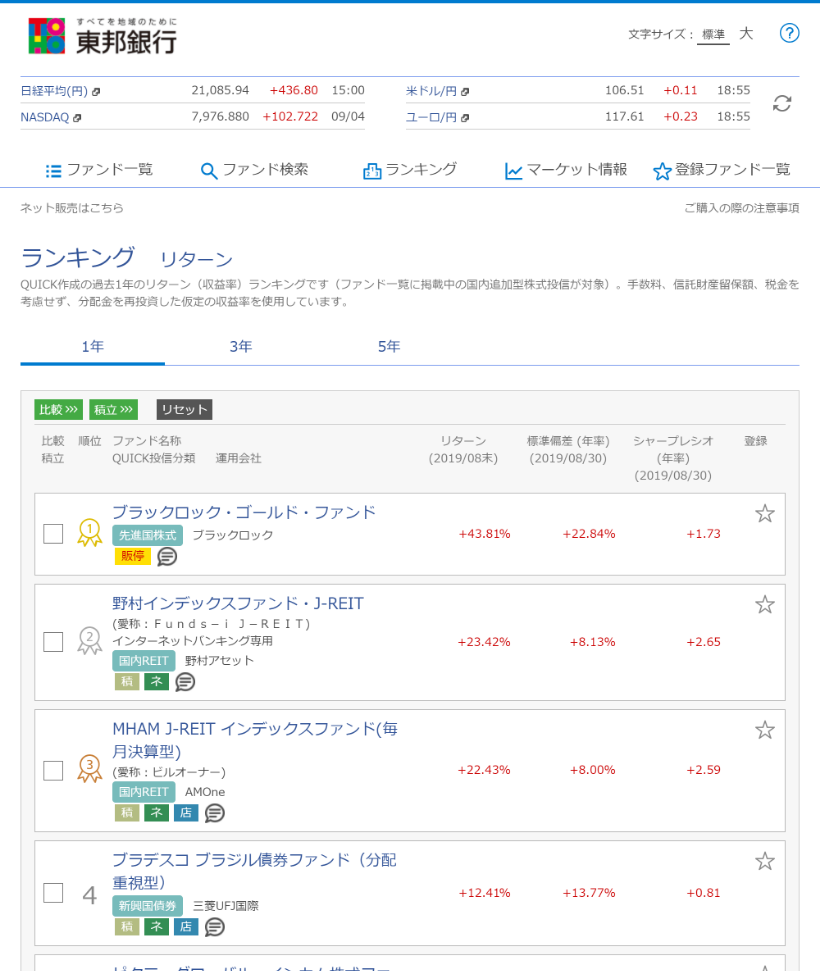
Task: Click the 先進国株式 category tag
Action: [148, 535]
